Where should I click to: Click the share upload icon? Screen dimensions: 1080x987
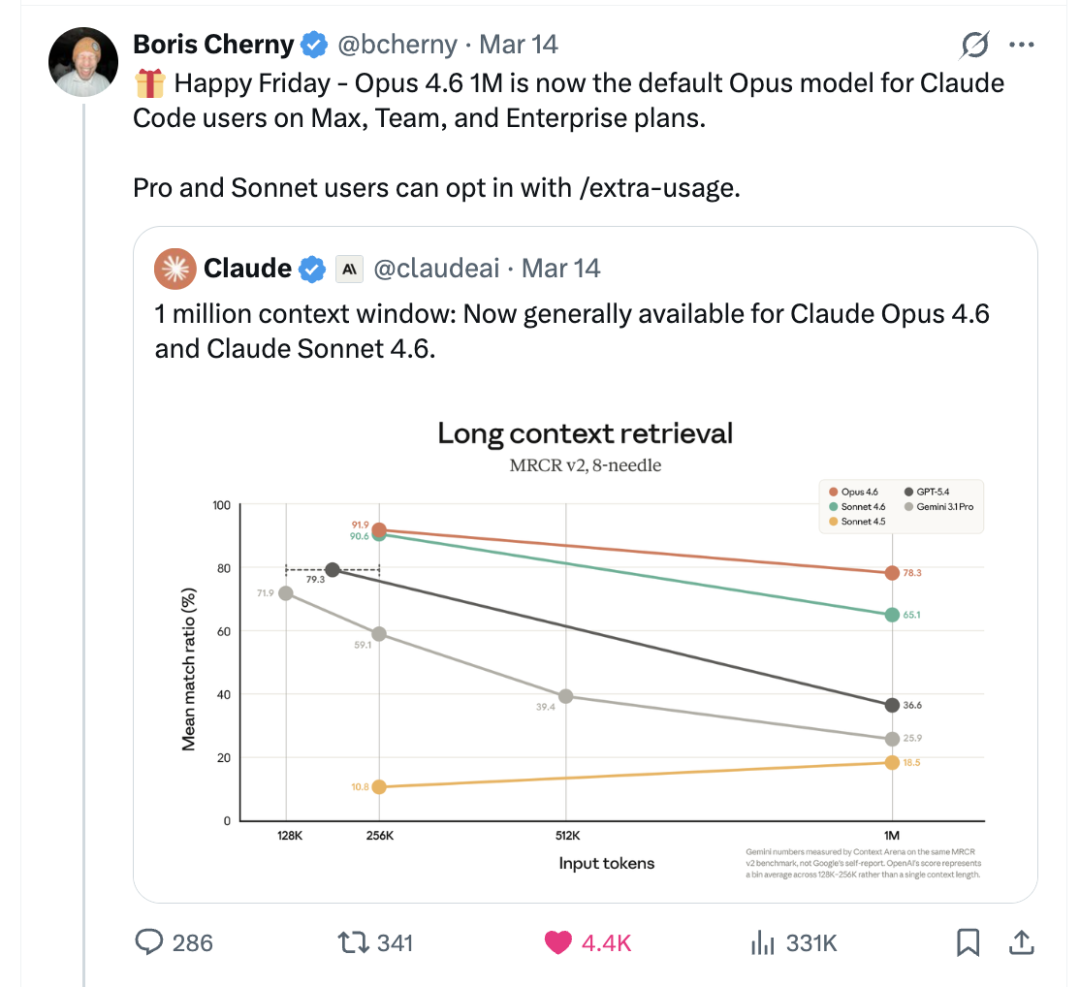(1020, 941)
